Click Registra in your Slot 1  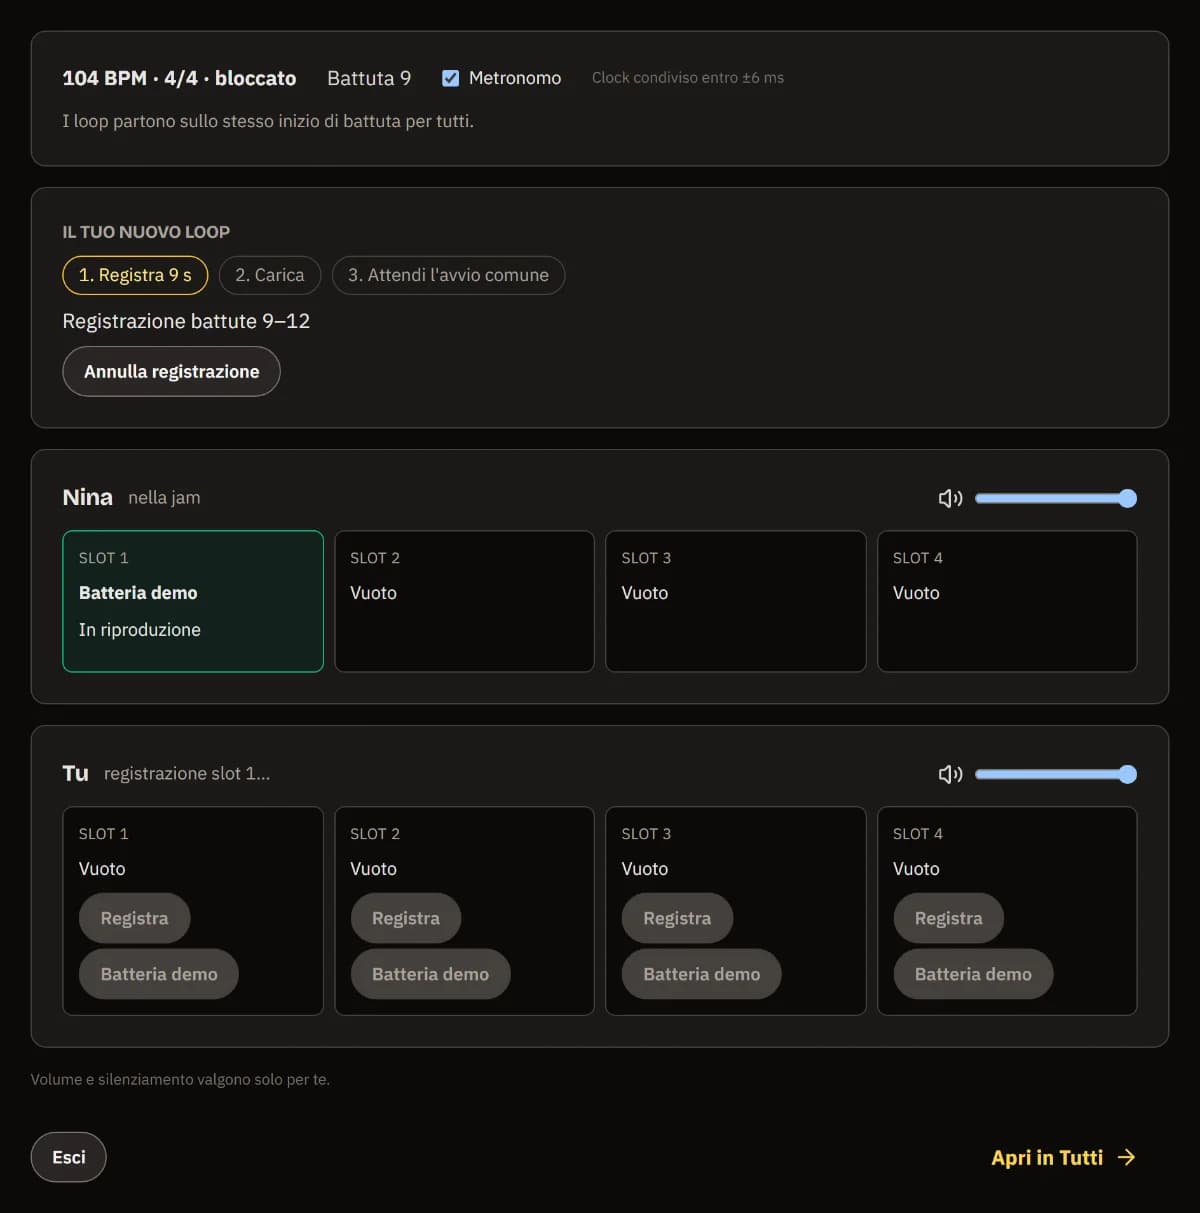pyautogui.click(x=134, y=918)
